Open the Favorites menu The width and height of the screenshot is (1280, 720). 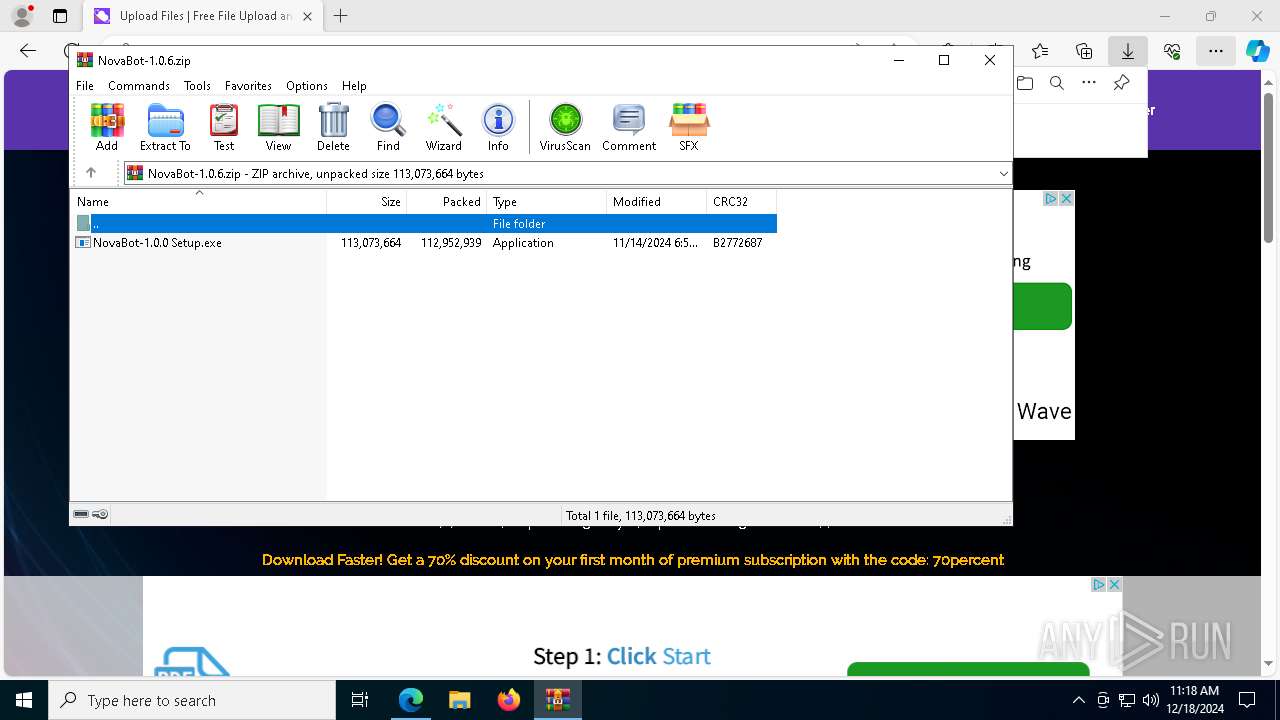coord(248,86)
